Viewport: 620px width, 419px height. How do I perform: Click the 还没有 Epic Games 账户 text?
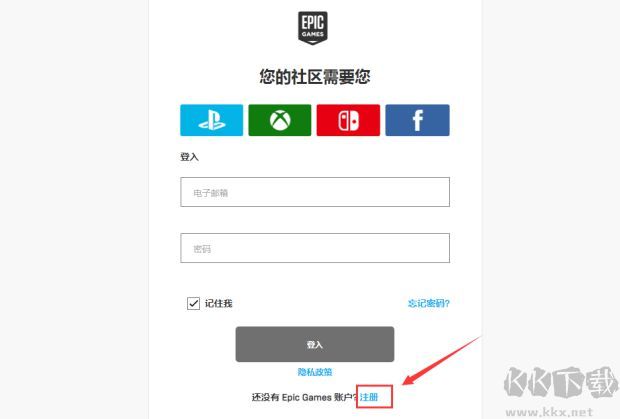[304, 397]
